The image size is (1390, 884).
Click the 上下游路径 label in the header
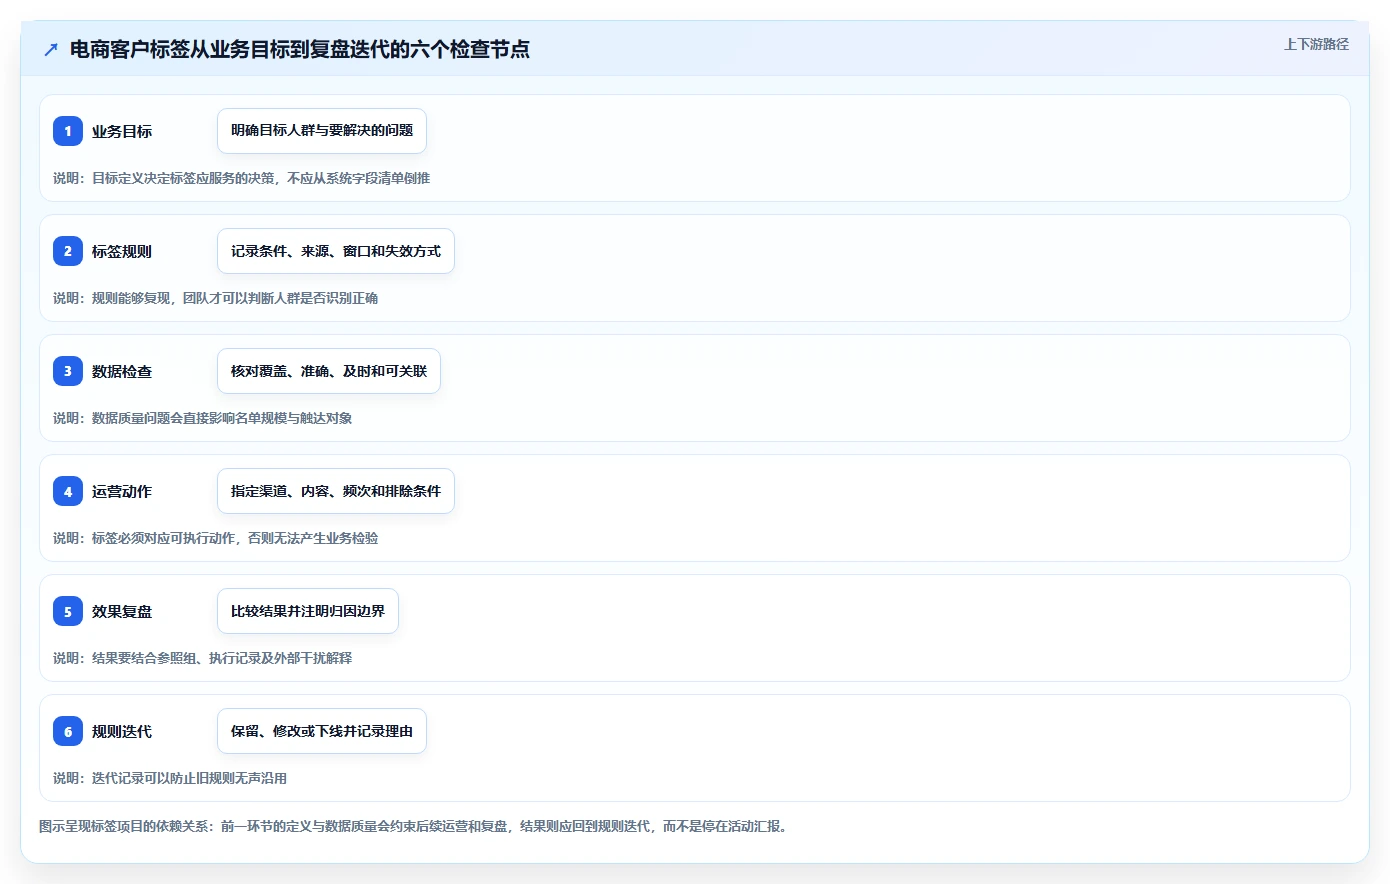coord(1316,44)
